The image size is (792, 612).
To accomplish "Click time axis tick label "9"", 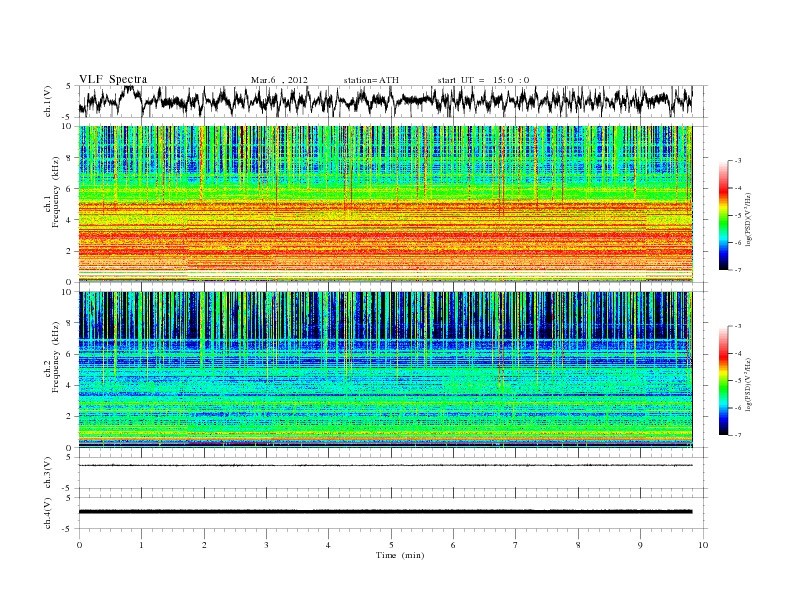I will [x=640, y=545].
